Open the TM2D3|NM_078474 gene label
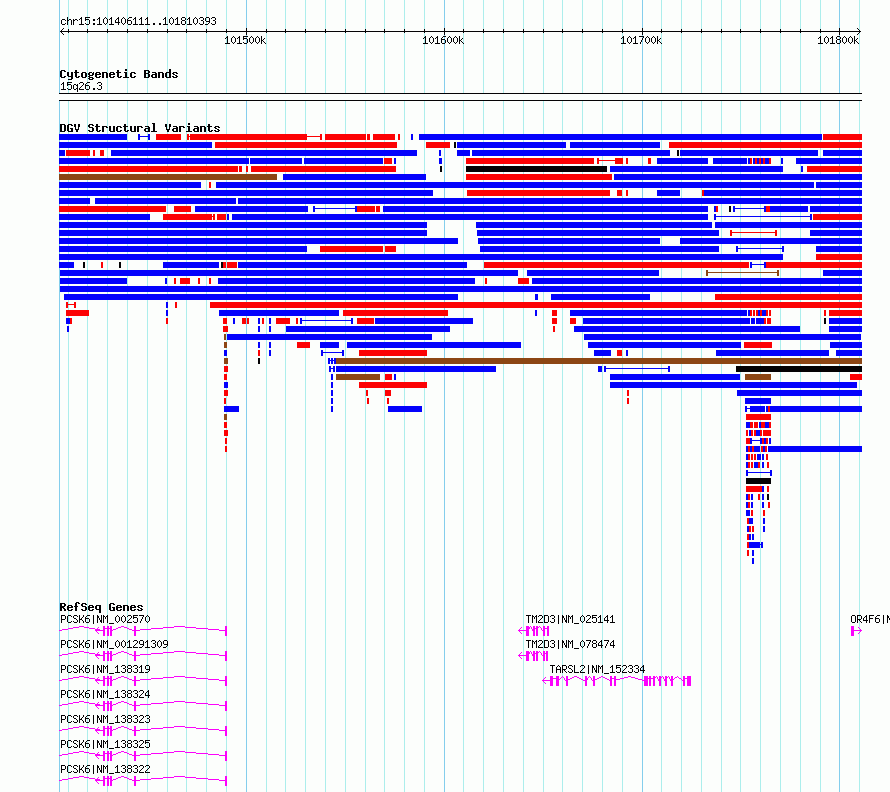The height and width of the screenshot is (792, 890). (570, 644)
